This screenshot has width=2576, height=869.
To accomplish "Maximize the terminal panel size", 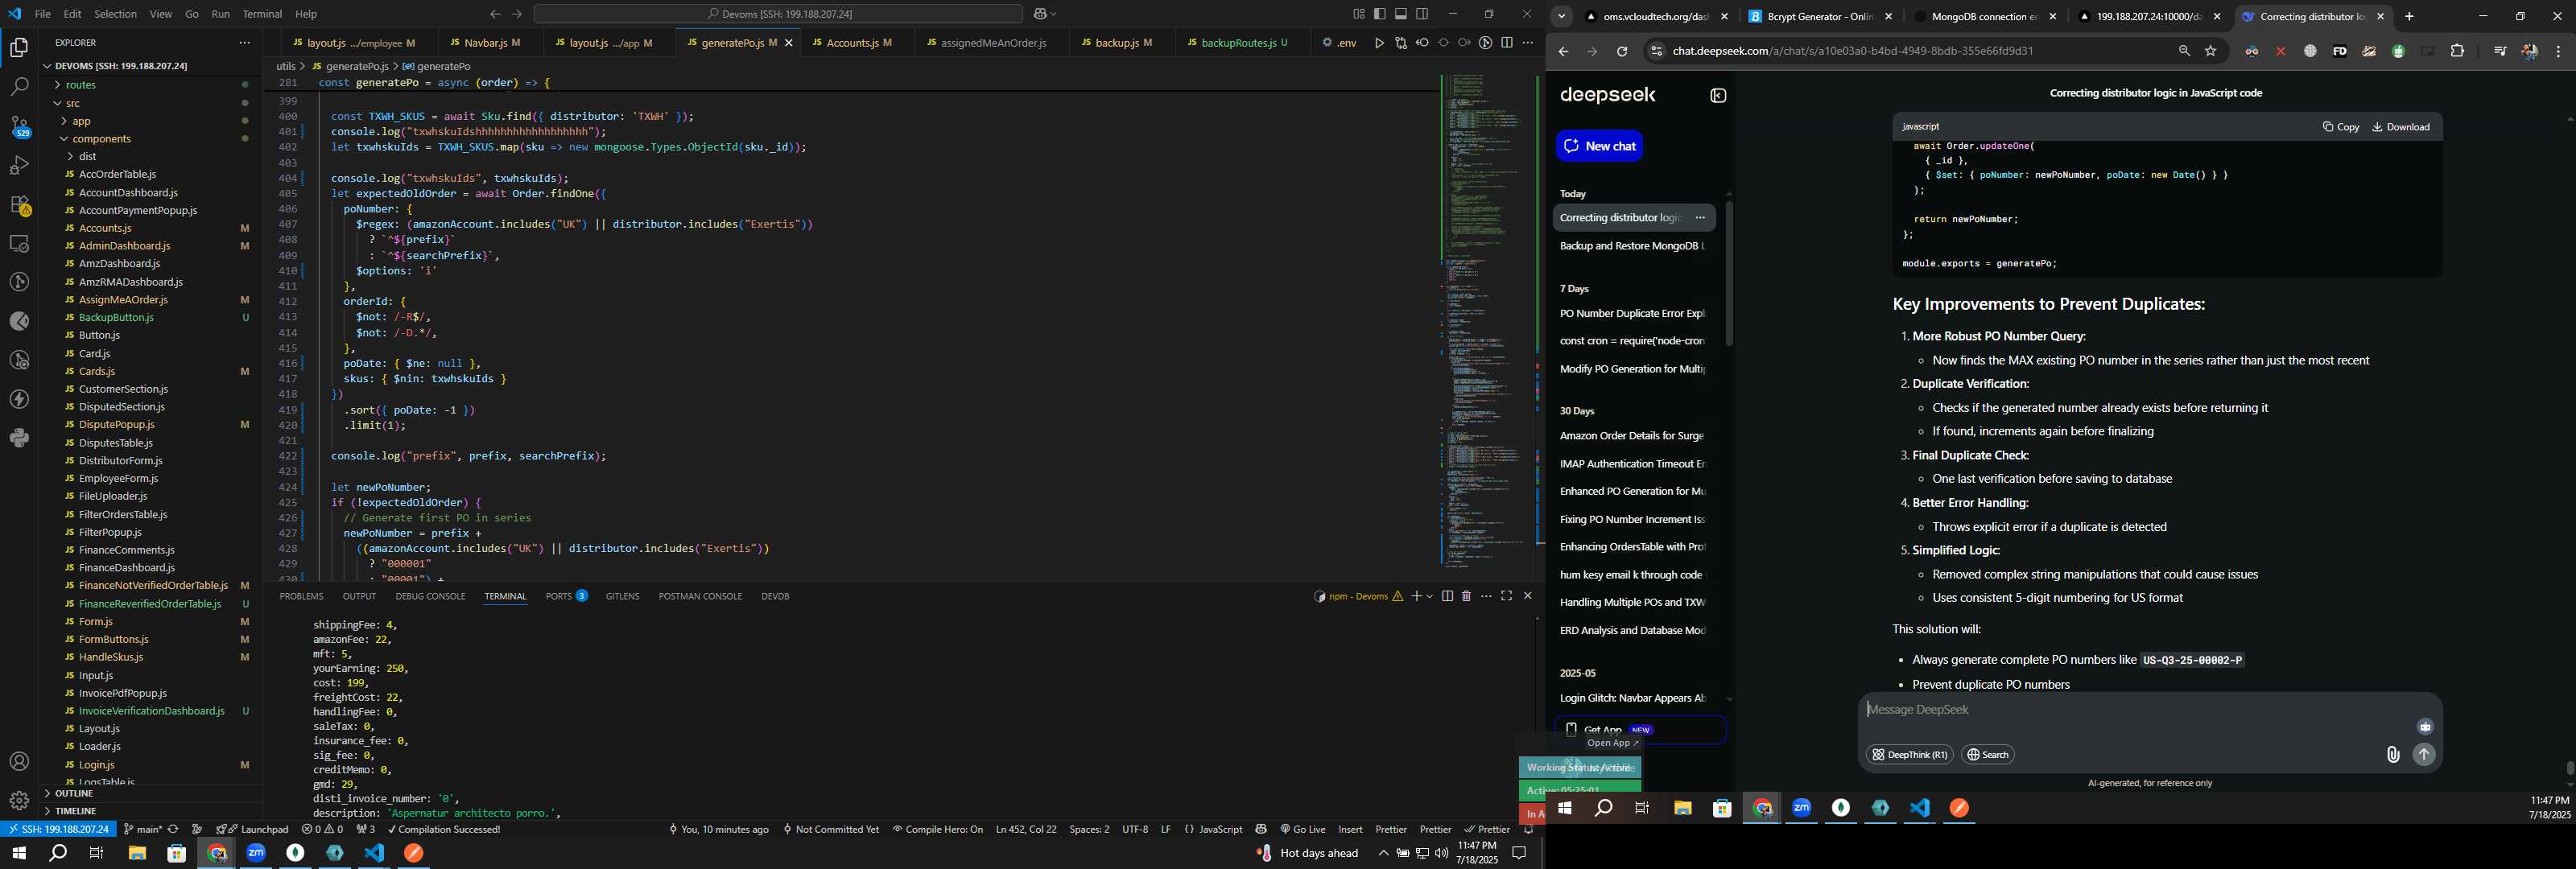I will (1506, 596).
